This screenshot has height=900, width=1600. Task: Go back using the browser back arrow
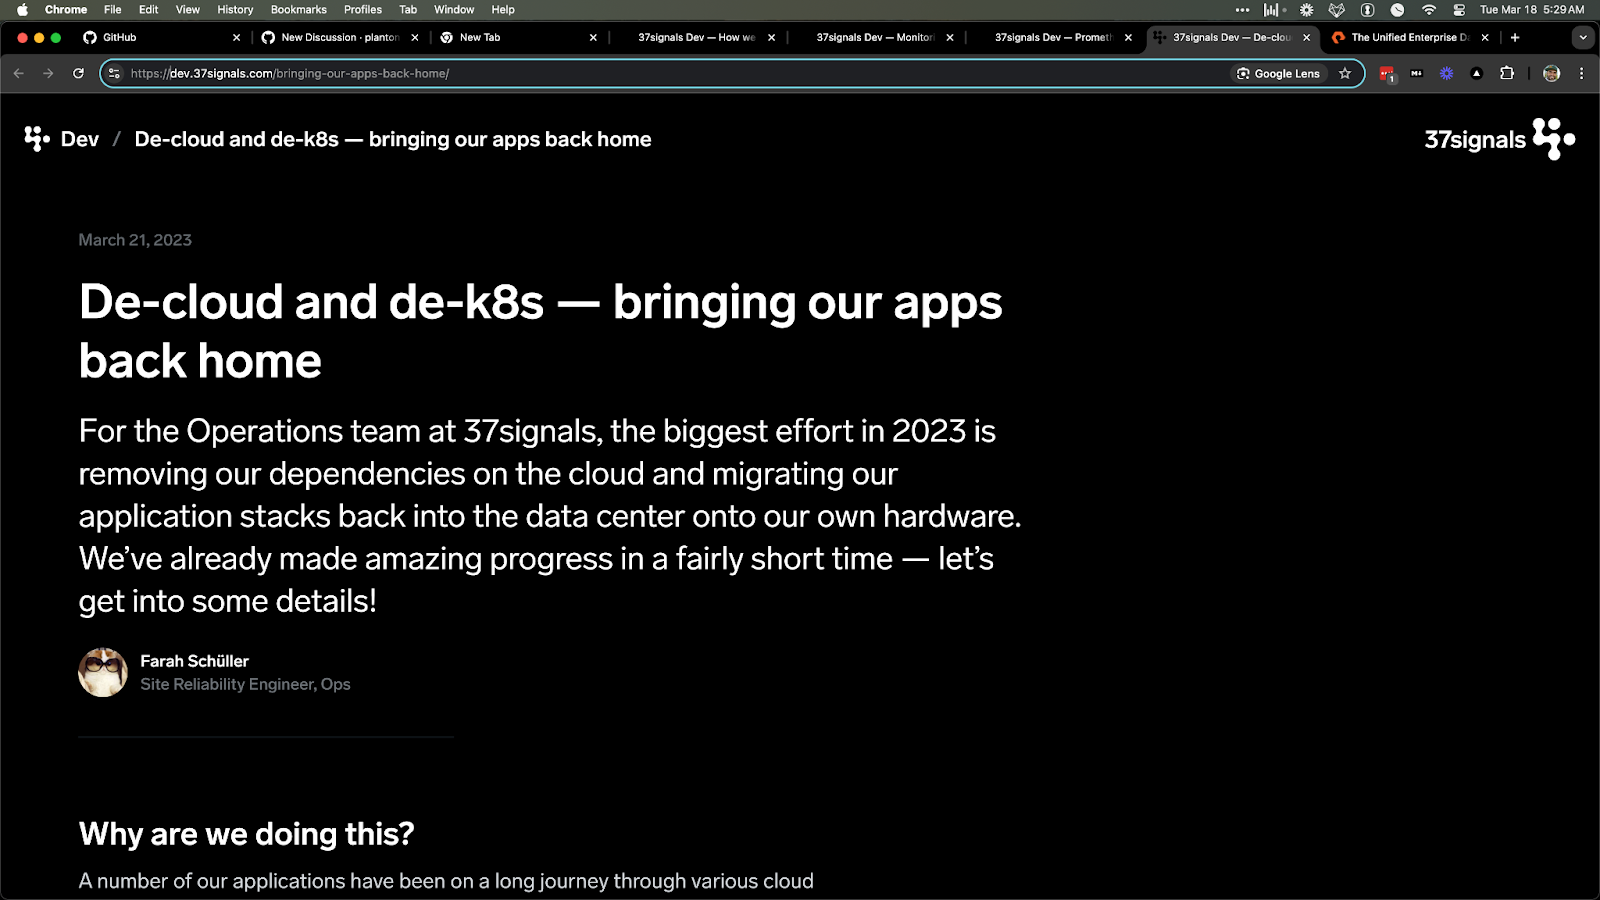pos(18,73)
